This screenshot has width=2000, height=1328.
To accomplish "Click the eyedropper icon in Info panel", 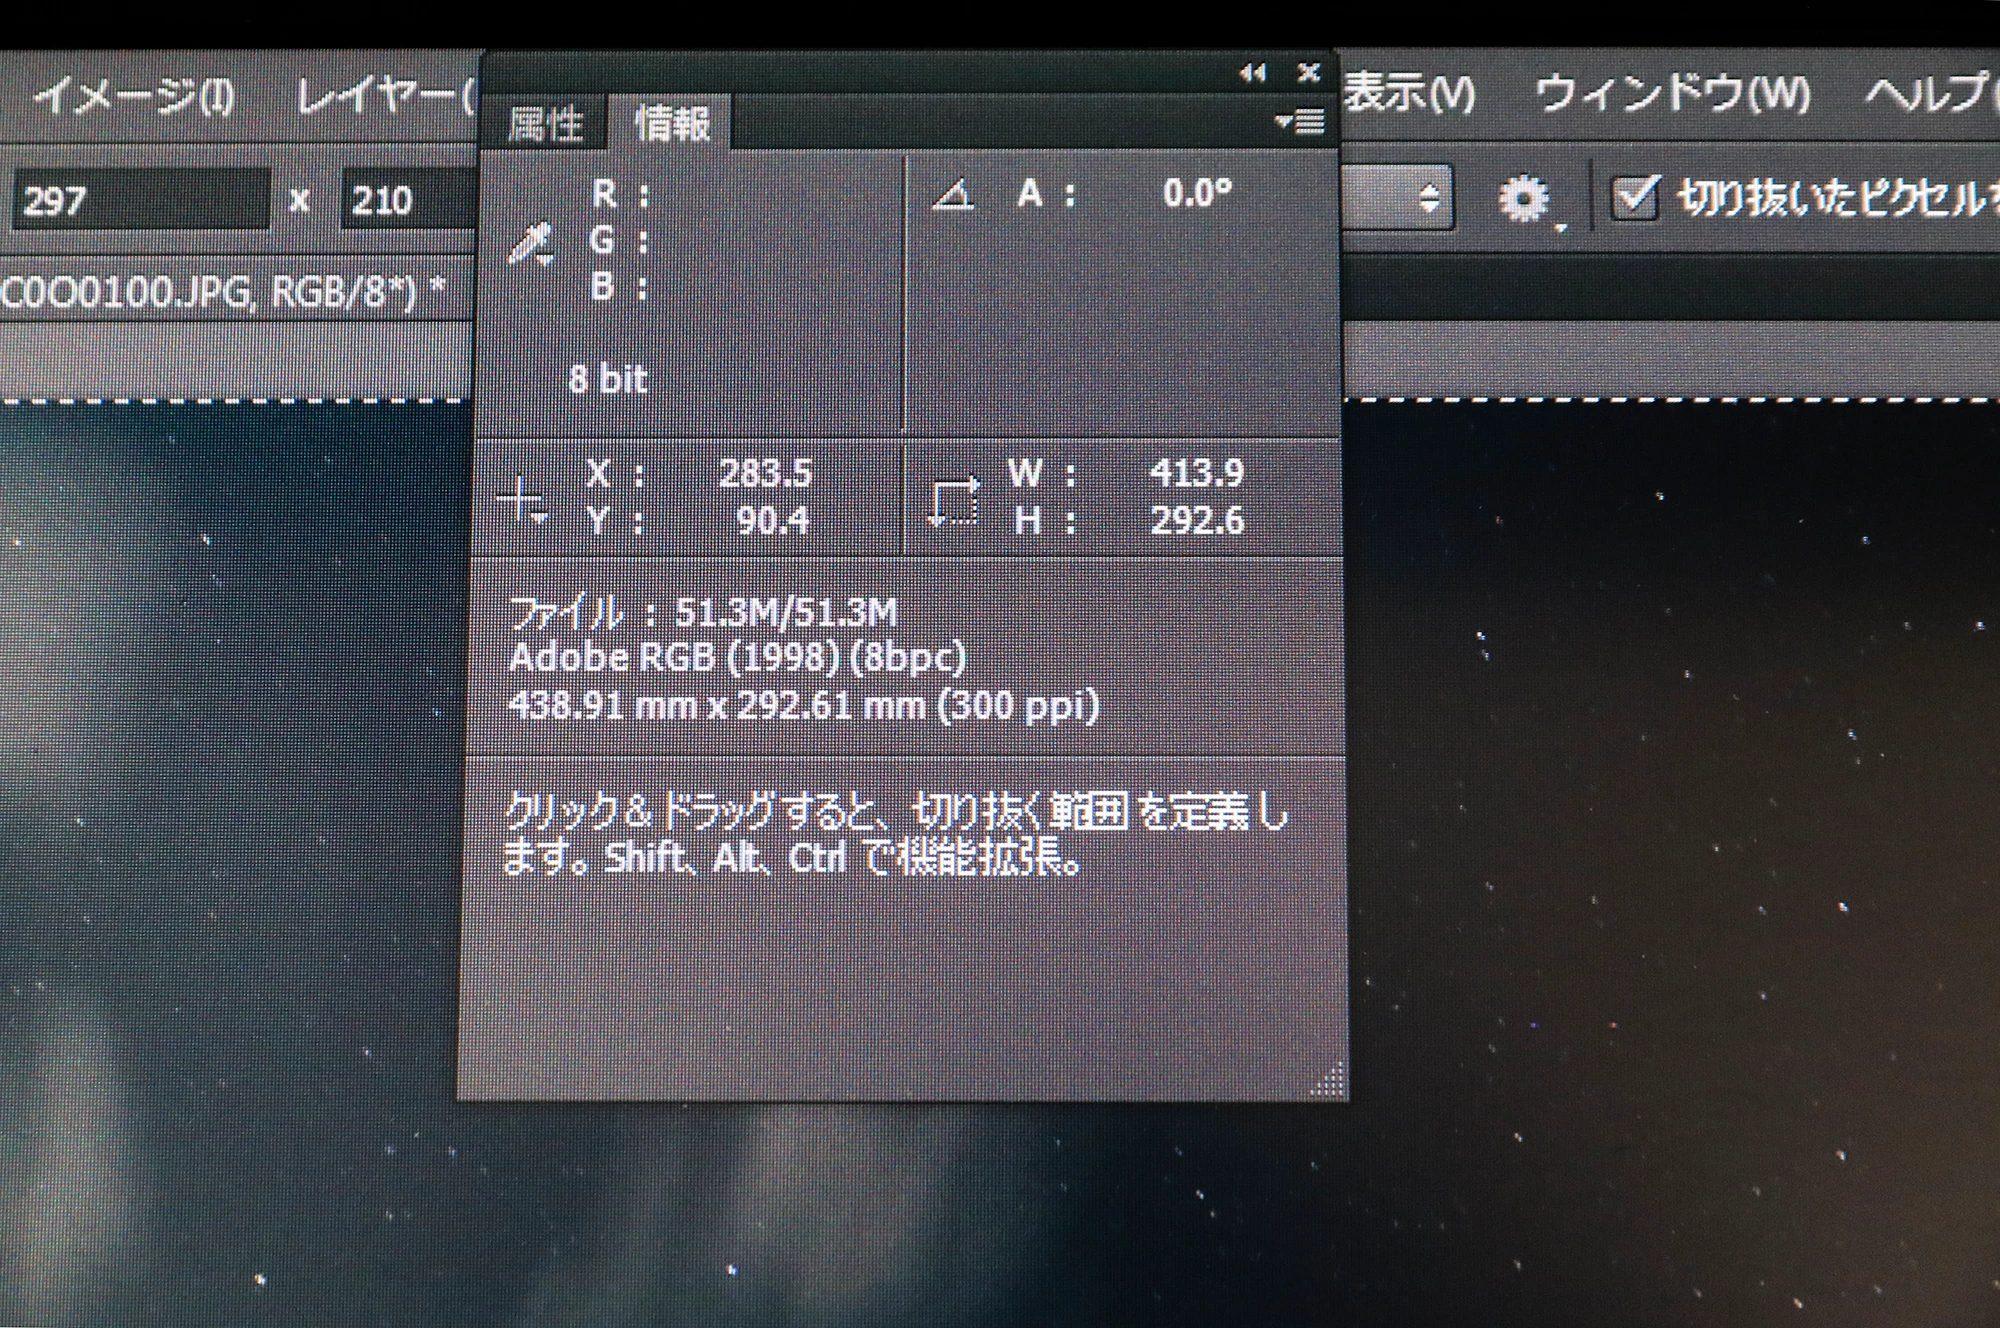I will pyautogui.click(x=530, y=244).
